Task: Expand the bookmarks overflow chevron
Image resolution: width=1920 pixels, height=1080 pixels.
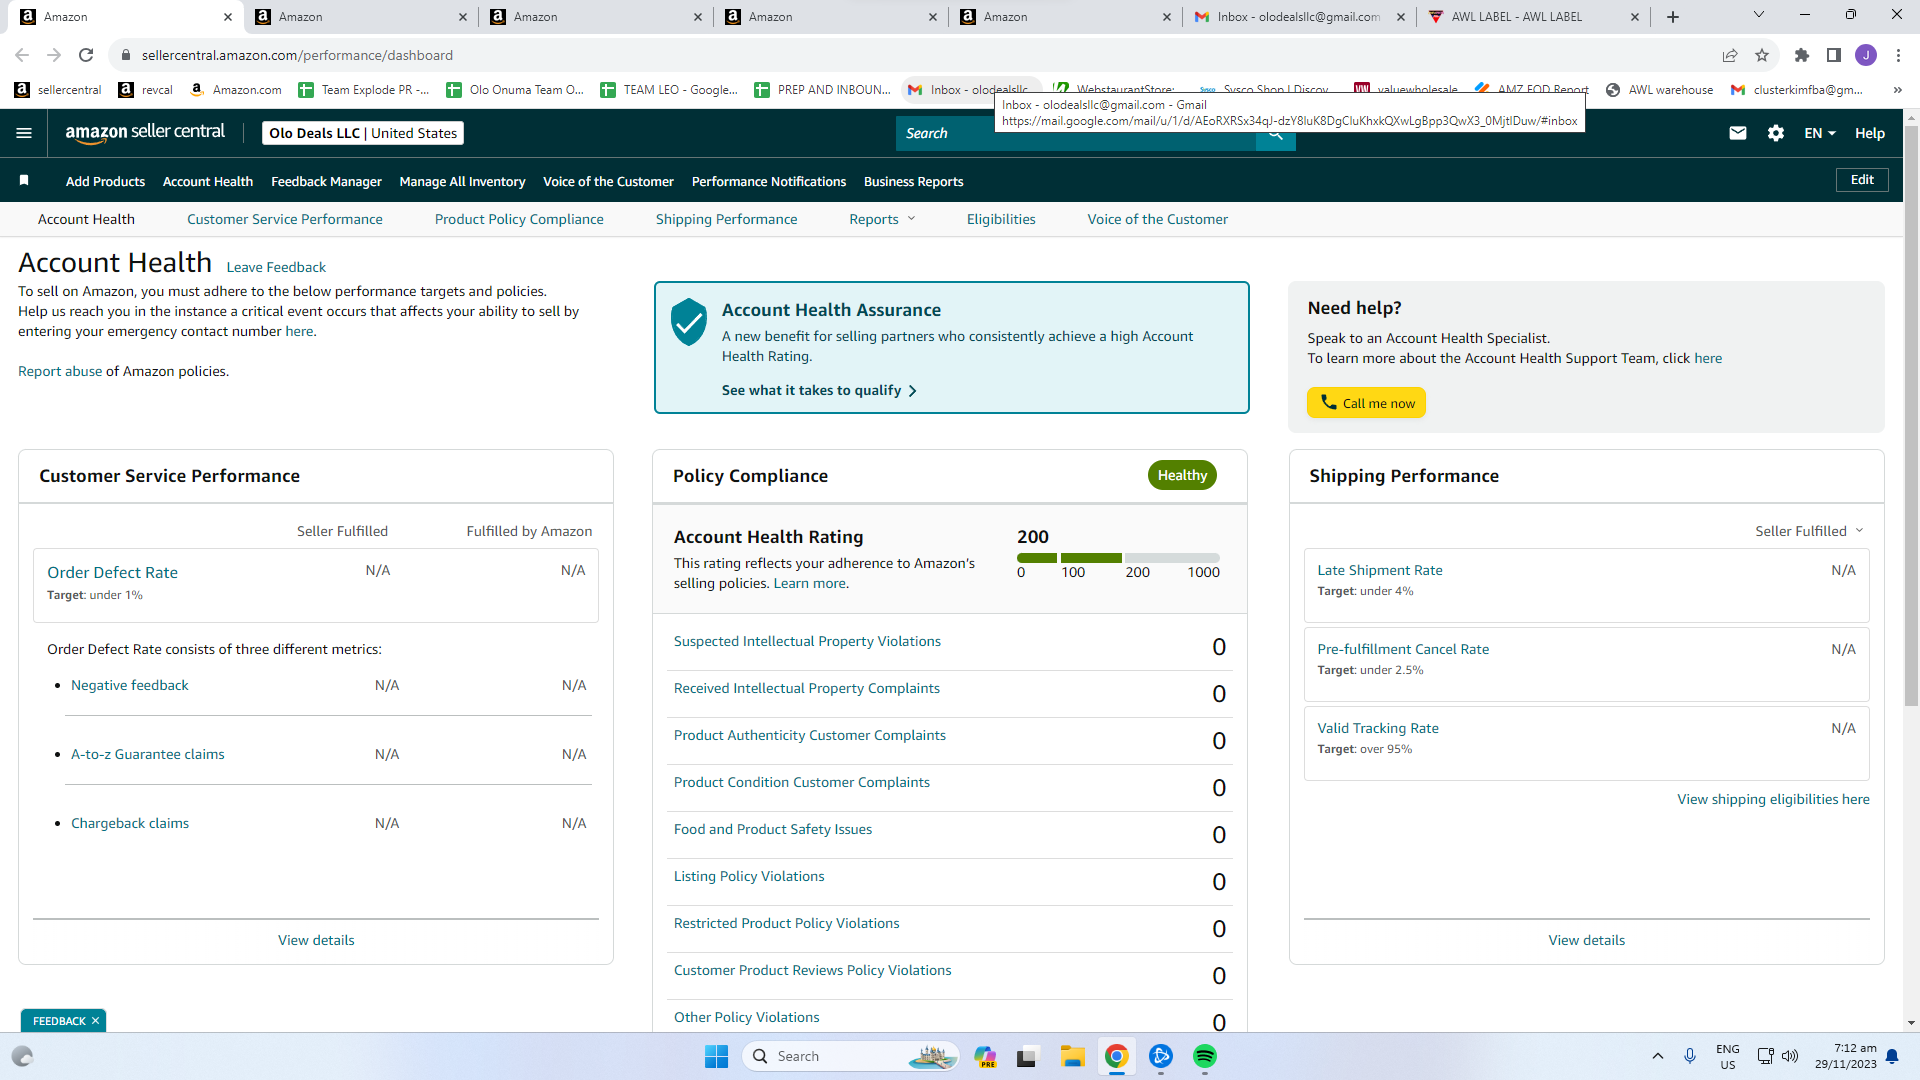Action: click(1897, 90)
